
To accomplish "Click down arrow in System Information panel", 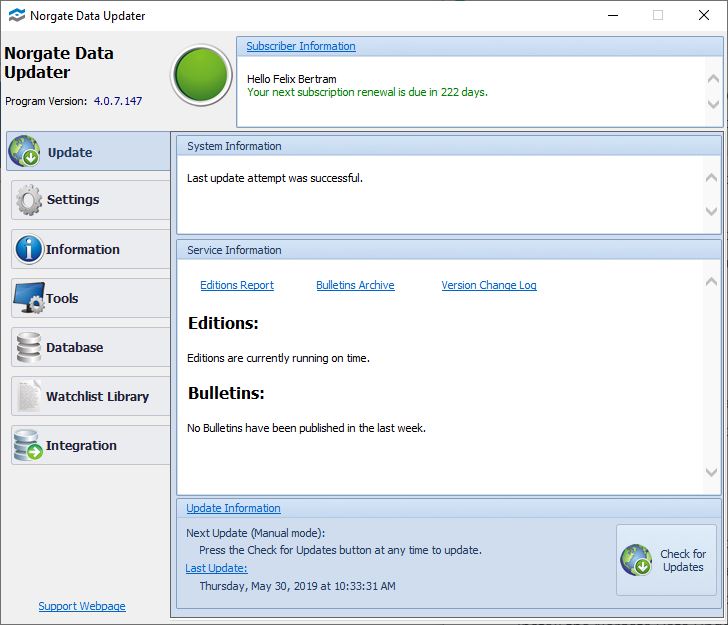I will coord(711,211).
